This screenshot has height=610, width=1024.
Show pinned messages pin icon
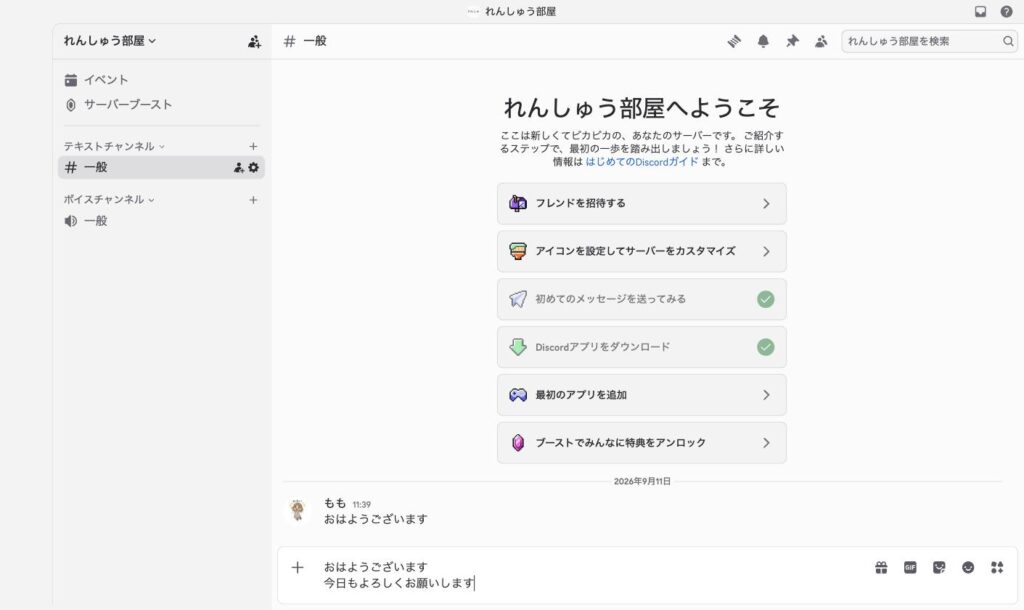pos(792,41)
